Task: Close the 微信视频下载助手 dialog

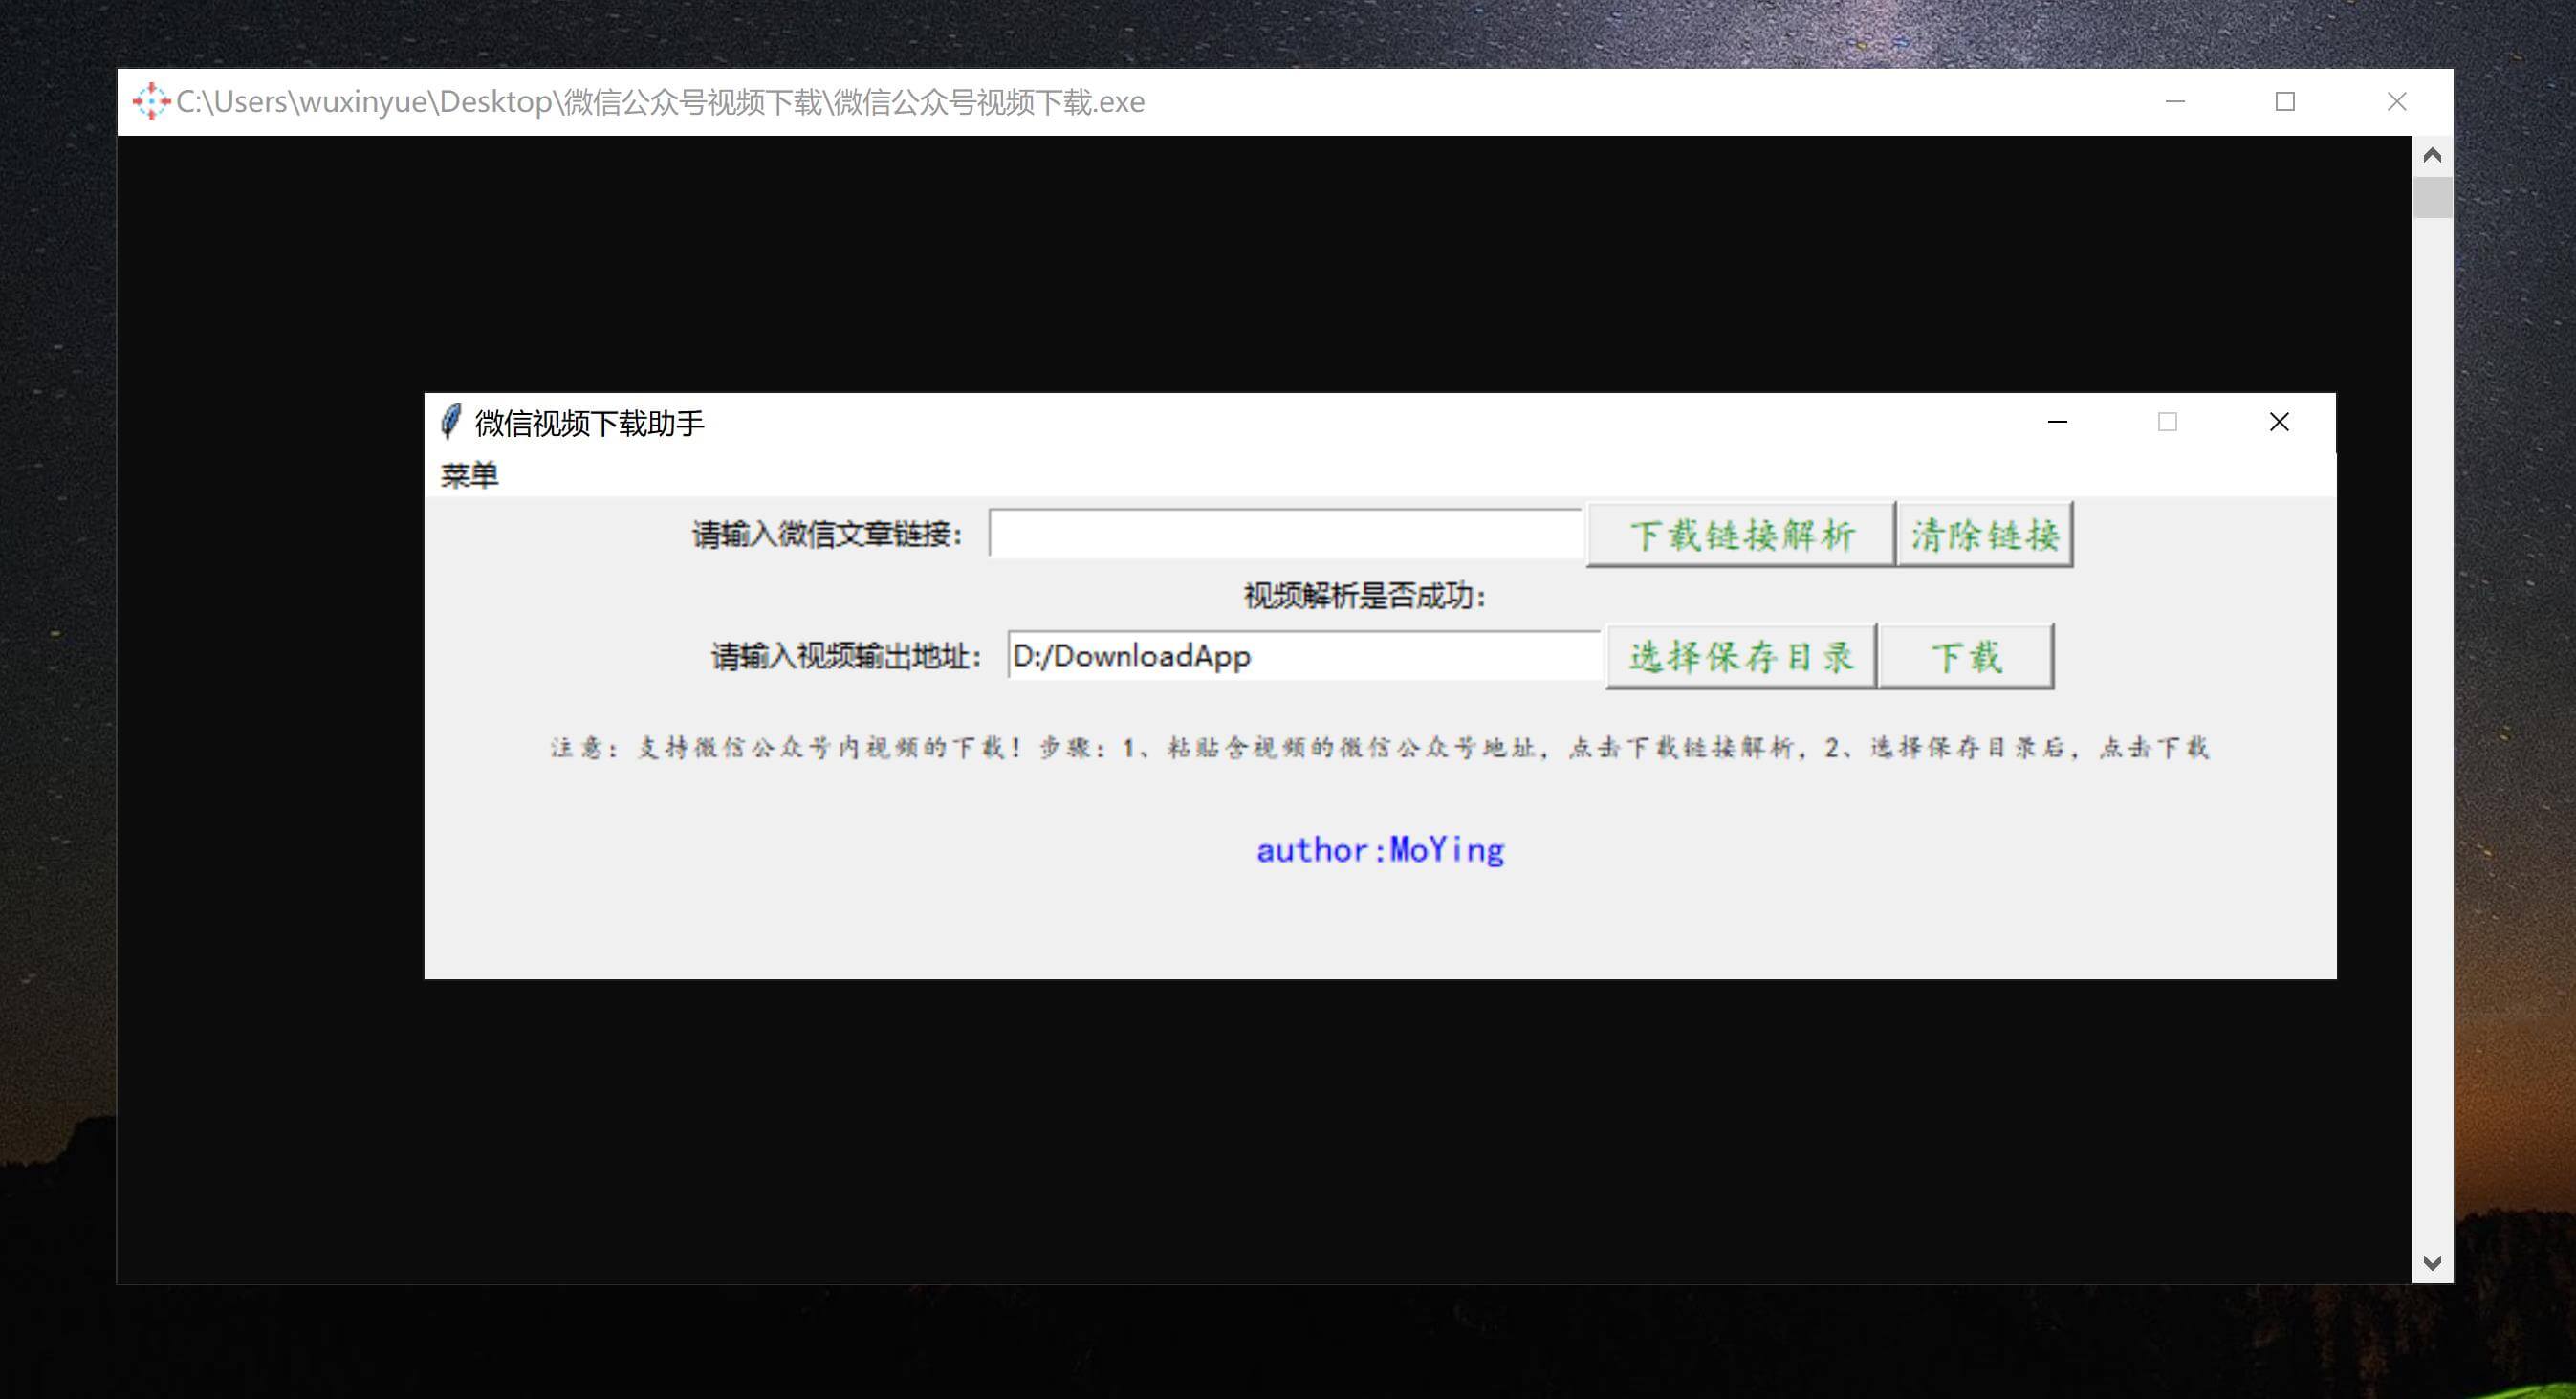Action: tap(2279, 422)
